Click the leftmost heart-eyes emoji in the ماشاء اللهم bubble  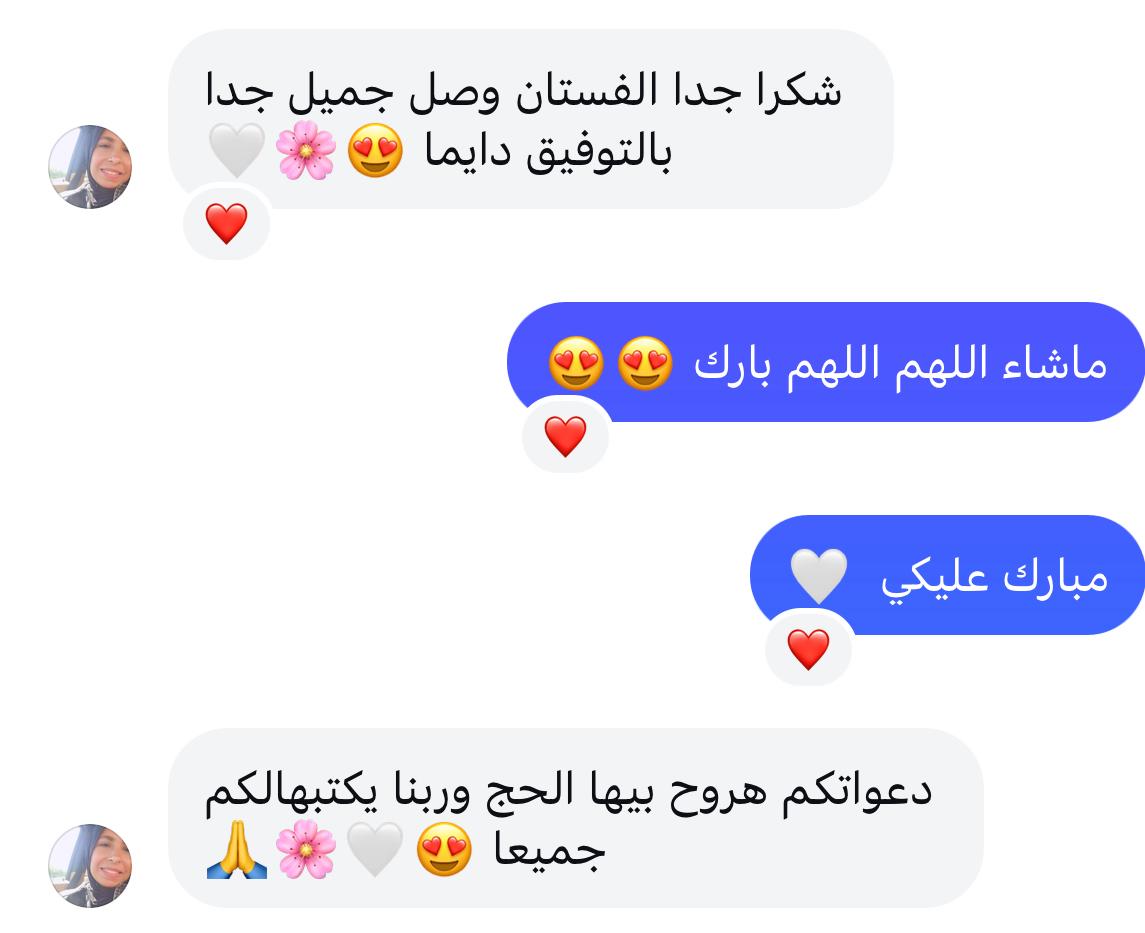point(576,363)
